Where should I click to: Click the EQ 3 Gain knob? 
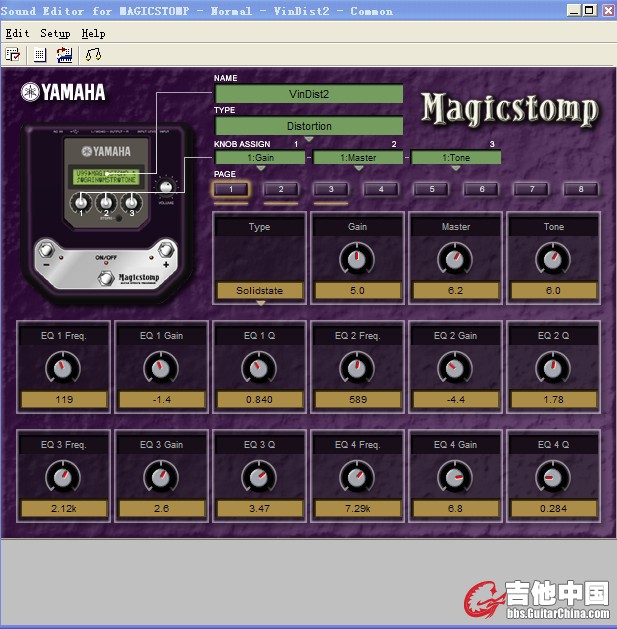coord(161,477)
